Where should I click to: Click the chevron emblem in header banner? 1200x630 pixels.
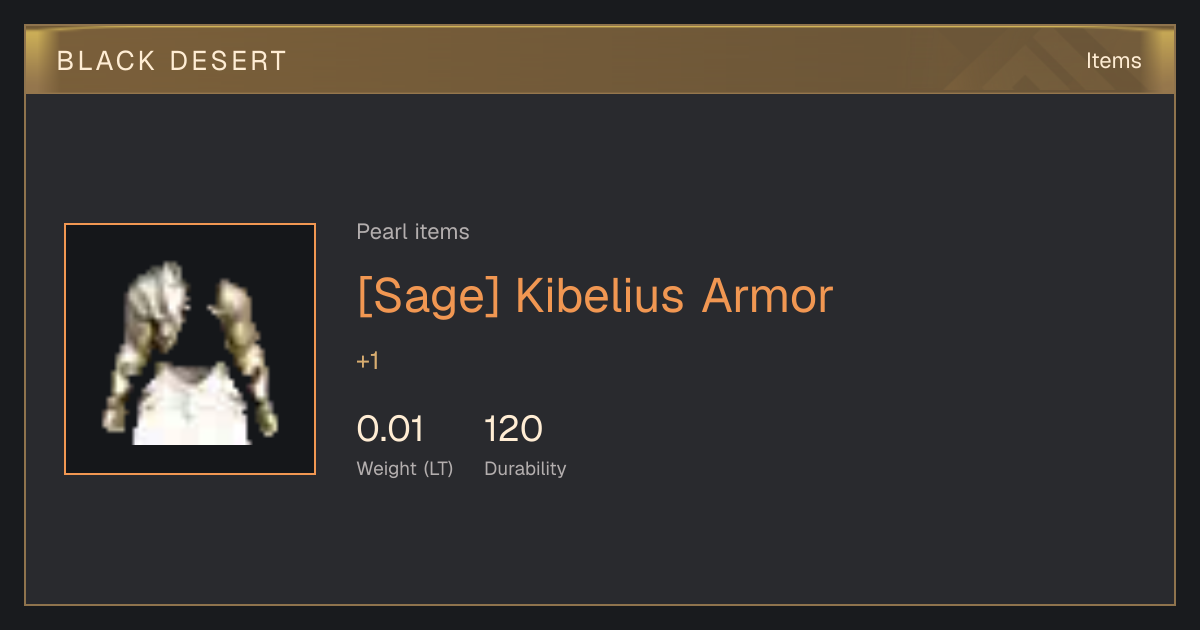pyautogui.click(x=1025, y=62)
